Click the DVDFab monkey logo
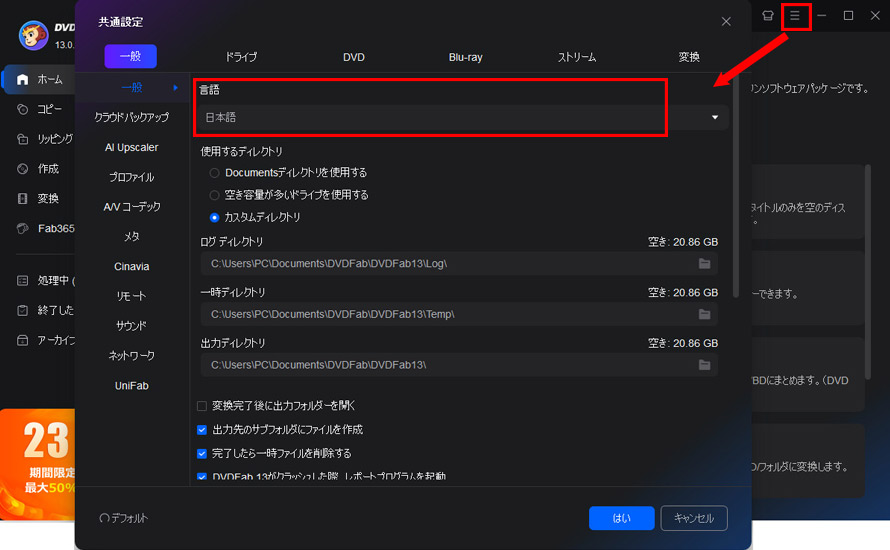Screen dimensions: 890x550 tap(33, 35)
